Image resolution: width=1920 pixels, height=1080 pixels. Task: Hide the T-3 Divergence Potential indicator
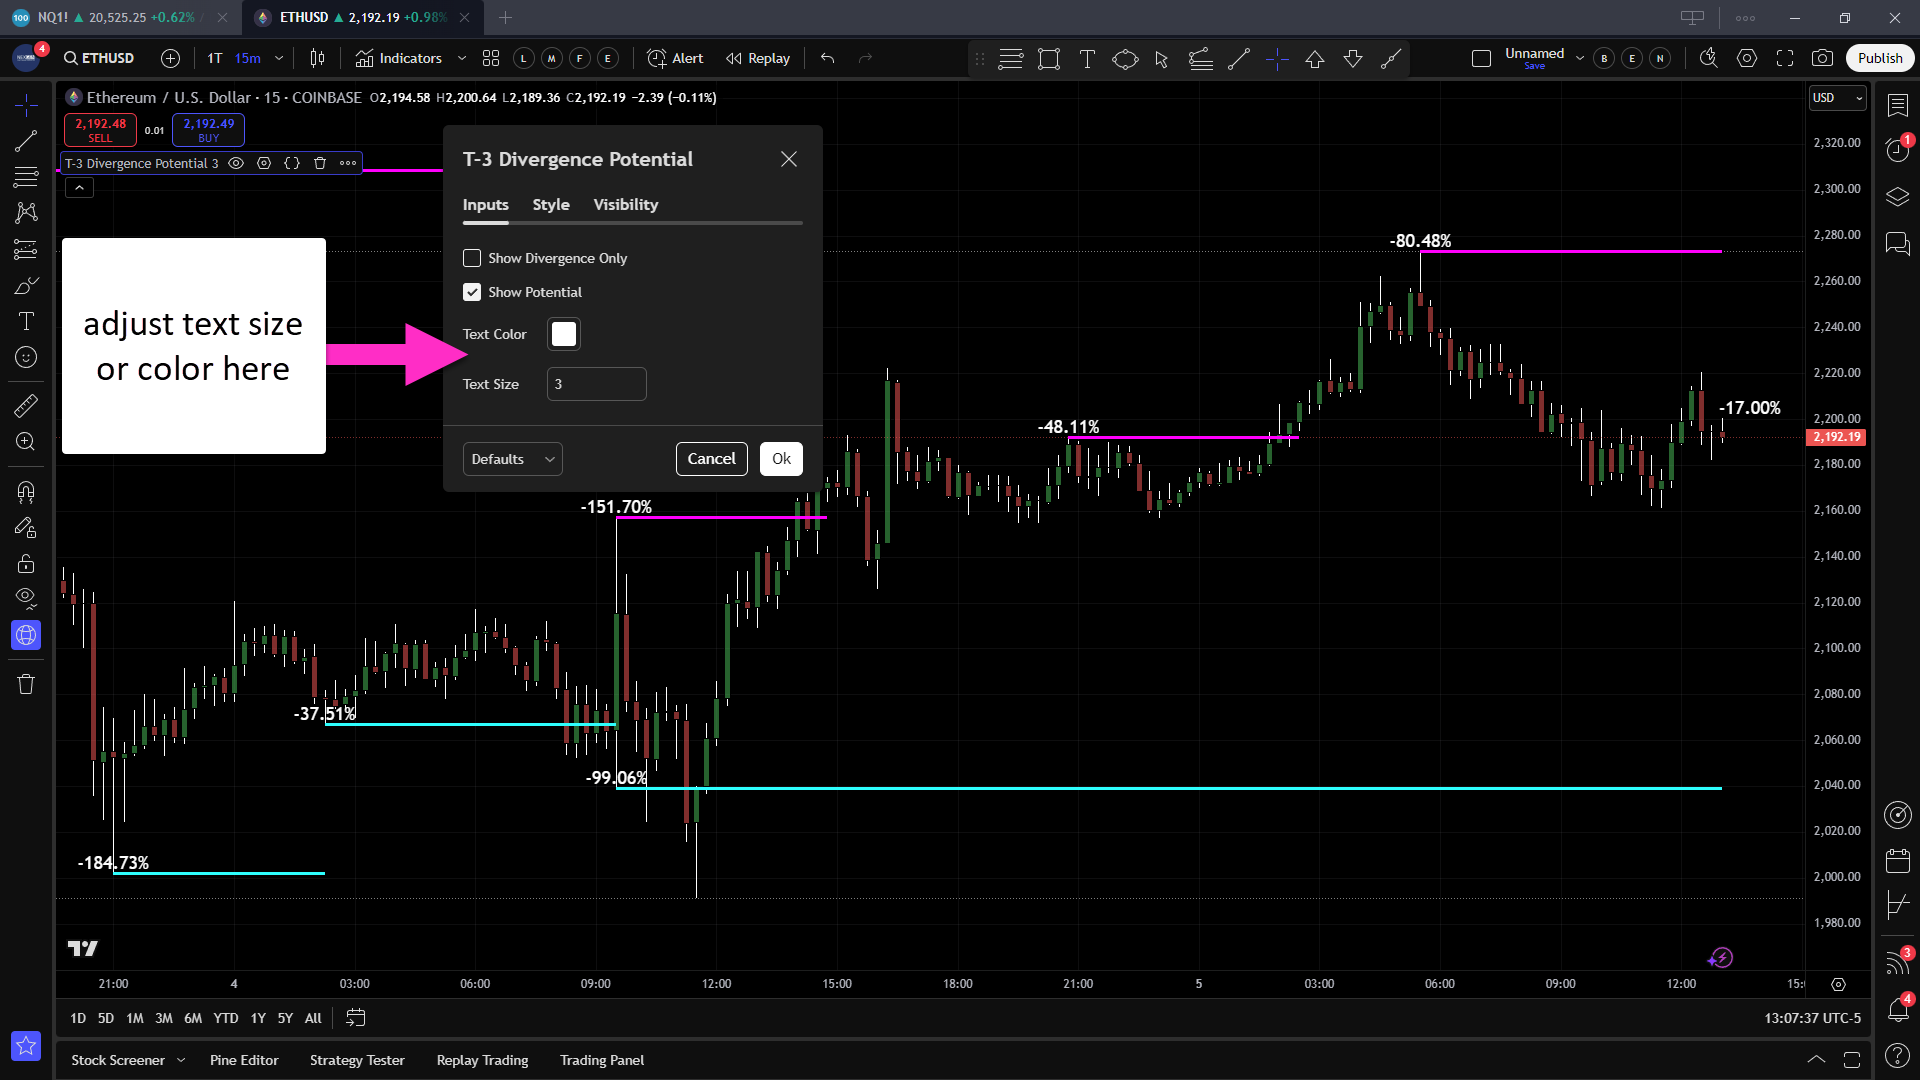click(236, 163)
